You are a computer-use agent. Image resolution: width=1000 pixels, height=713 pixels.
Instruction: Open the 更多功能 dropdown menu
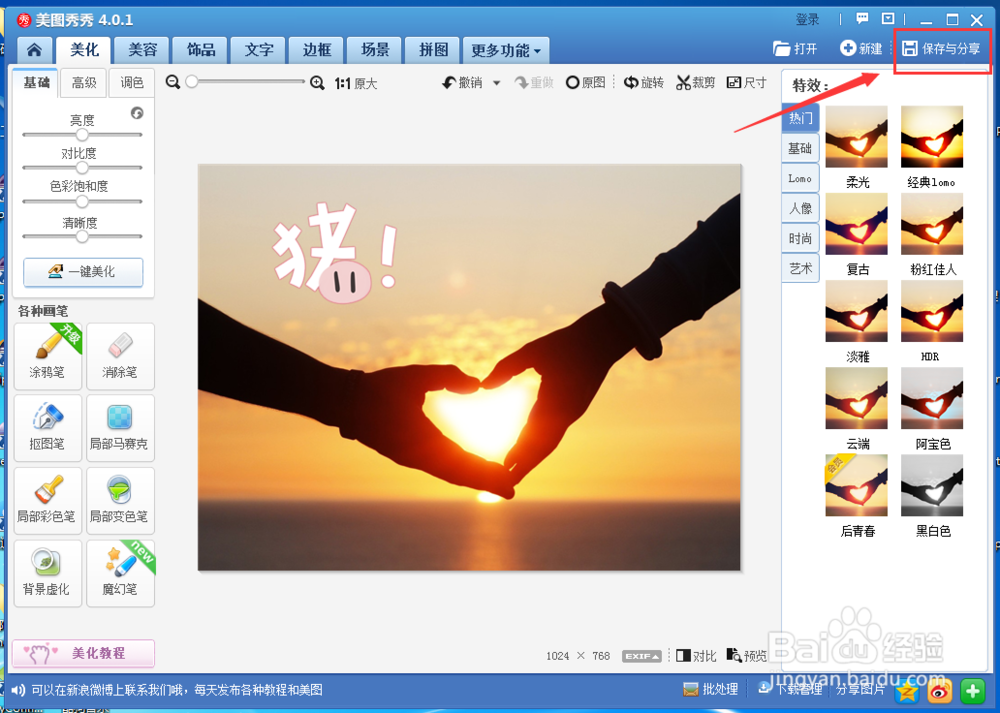tap(505, 49)
